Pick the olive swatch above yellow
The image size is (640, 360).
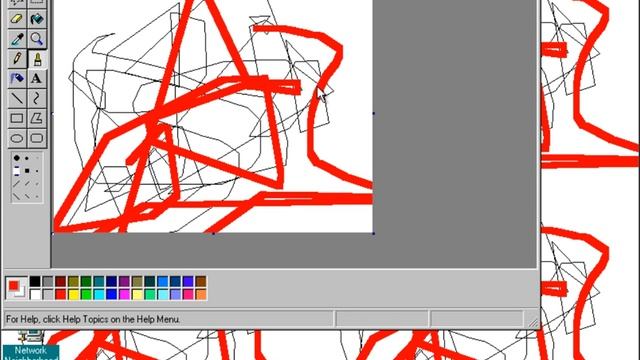(x=73, y=281)
